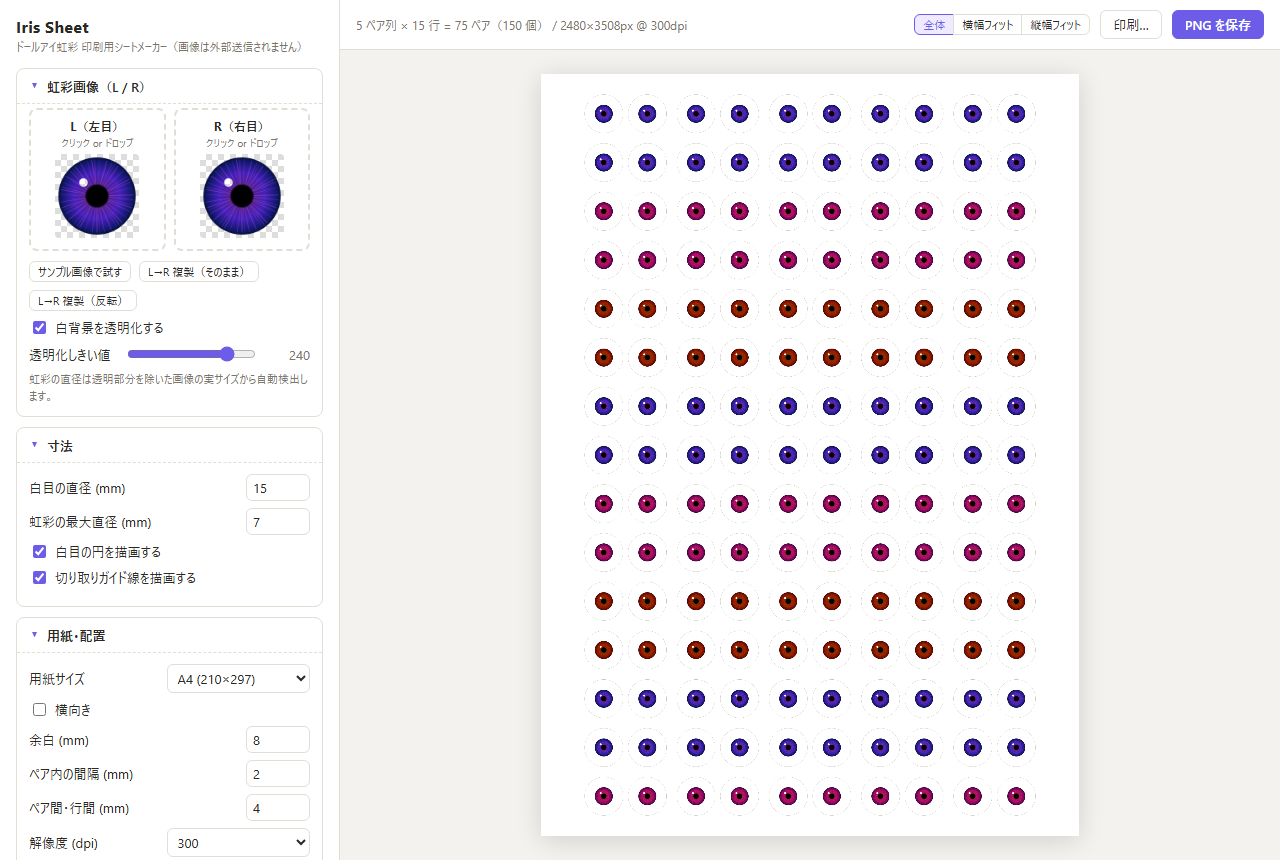1280x860 pixels.
Task: Click L→R 複製（反転） button
Action: 83,301
